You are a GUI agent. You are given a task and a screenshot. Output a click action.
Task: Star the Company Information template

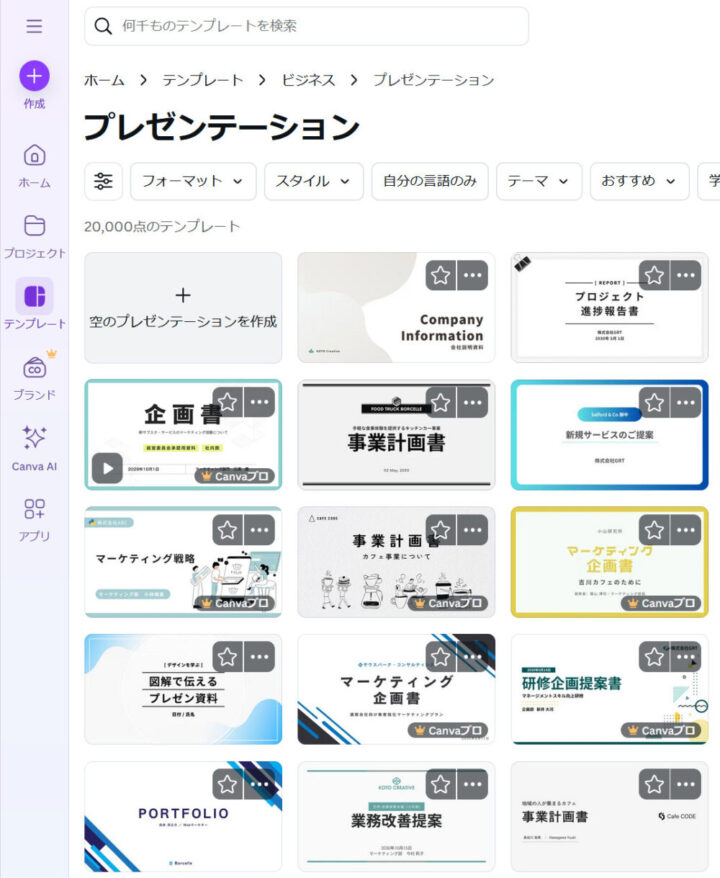441,275
